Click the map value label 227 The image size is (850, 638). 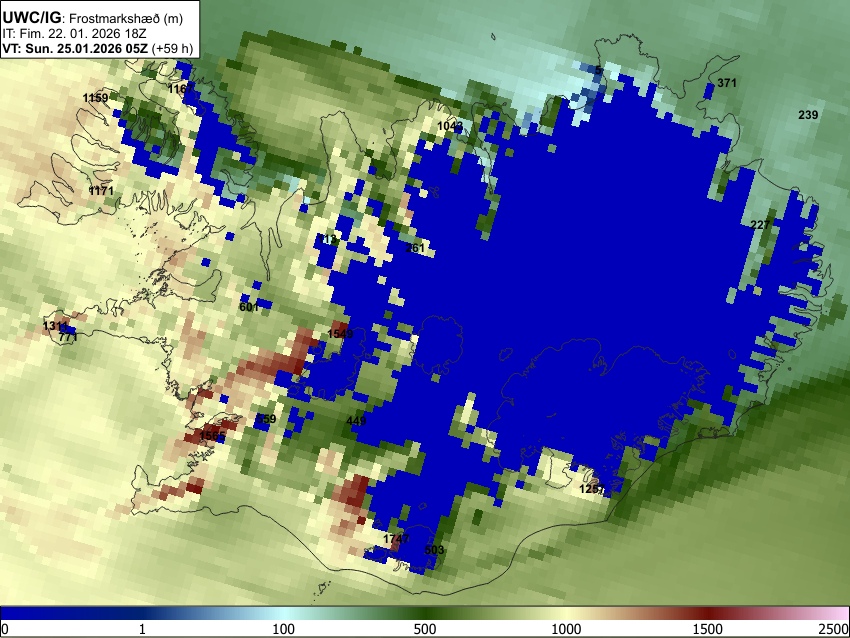[760, 225]
